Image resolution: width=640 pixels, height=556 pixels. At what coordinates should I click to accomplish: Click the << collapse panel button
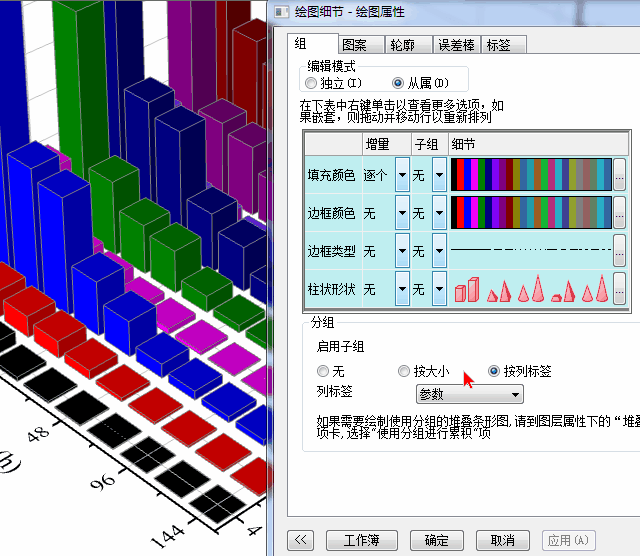301,540
